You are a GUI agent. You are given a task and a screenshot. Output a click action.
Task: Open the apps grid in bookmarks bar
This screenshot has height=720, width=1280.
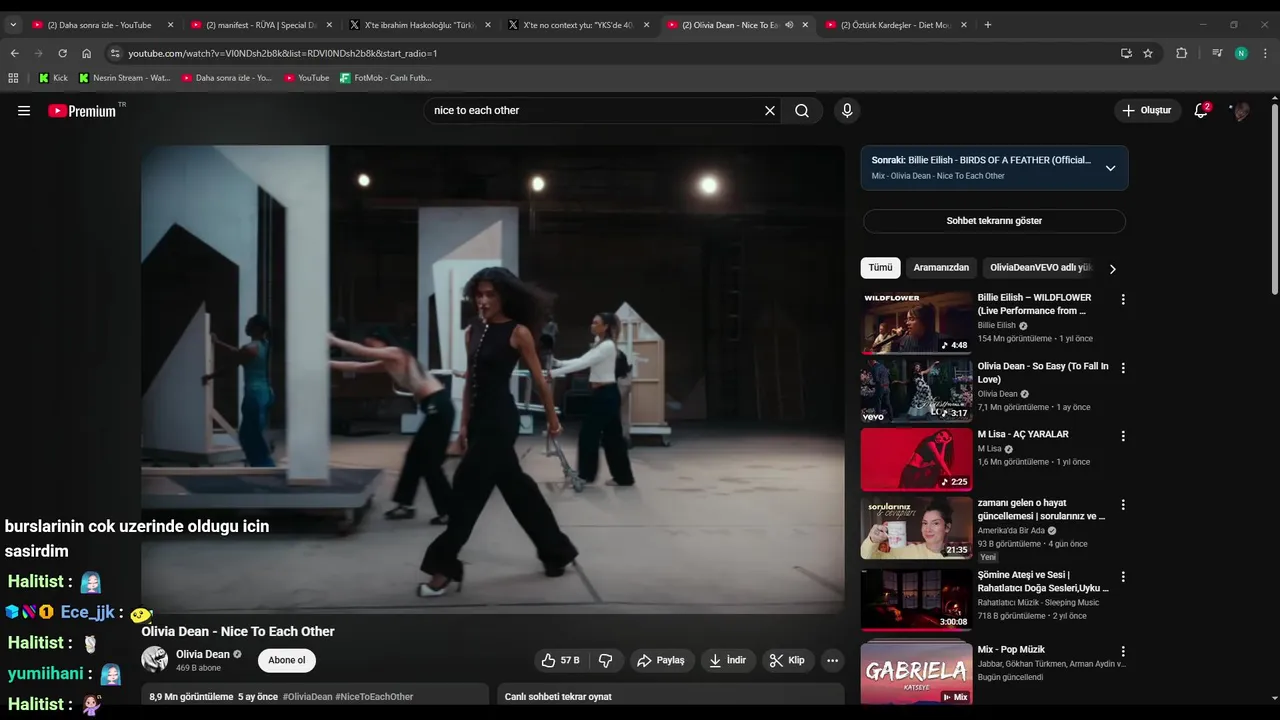coord(13,77)
